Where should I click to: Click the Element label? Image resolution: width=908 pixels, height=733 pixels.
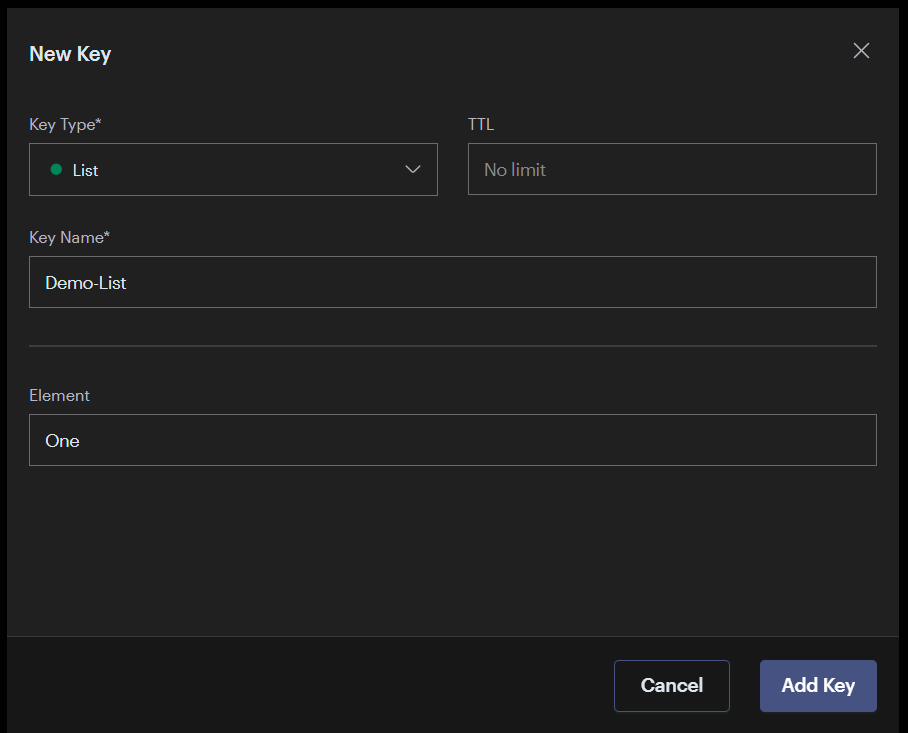click(59, 395)
